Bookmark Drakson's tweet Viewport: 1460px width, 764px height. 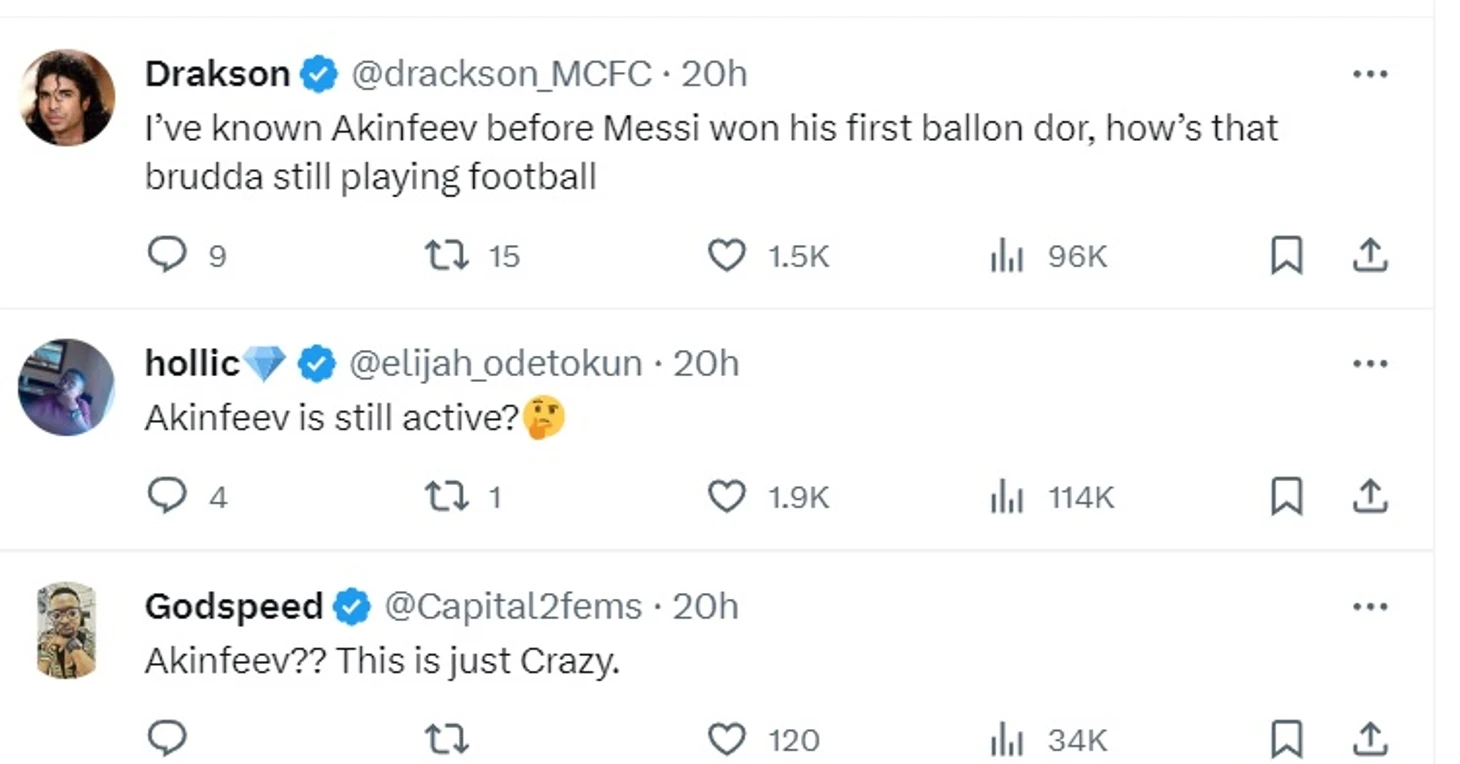pyautogui.click(x=1286, y=255)
